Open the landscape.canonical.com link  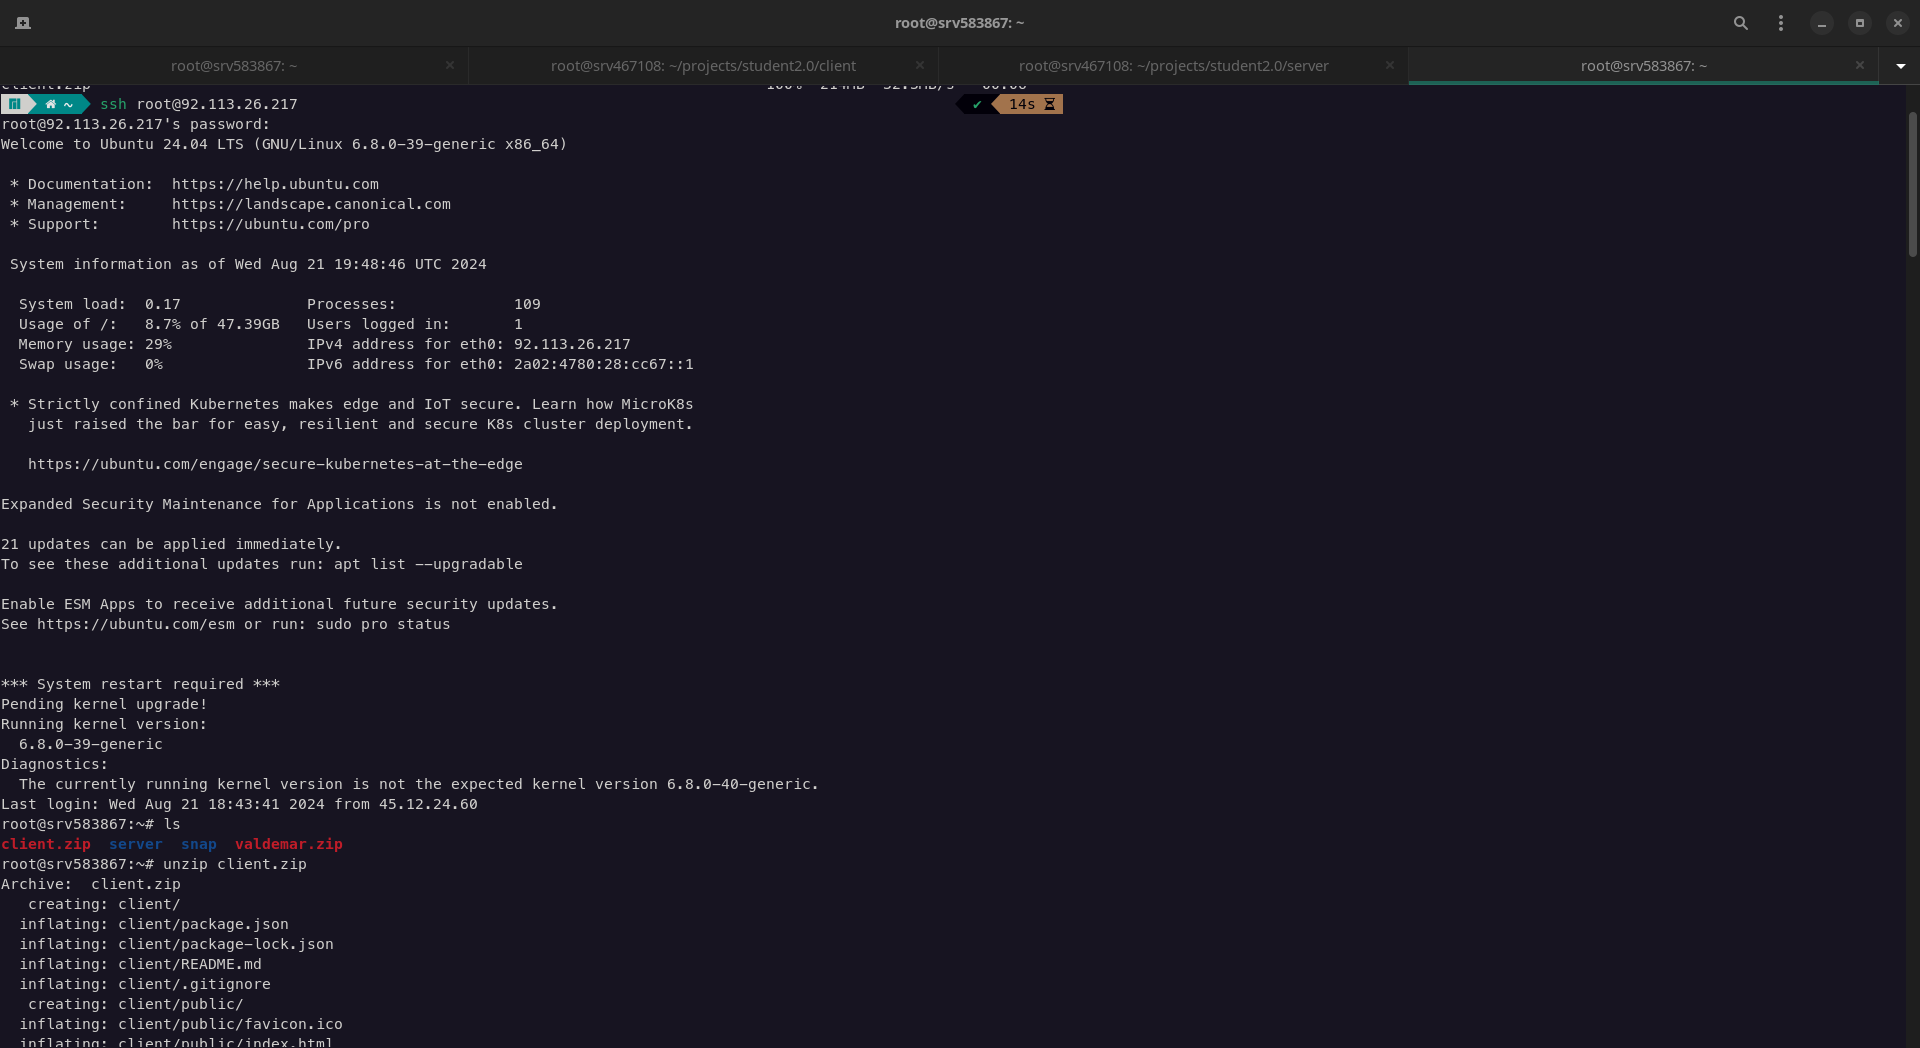[311, 204]
